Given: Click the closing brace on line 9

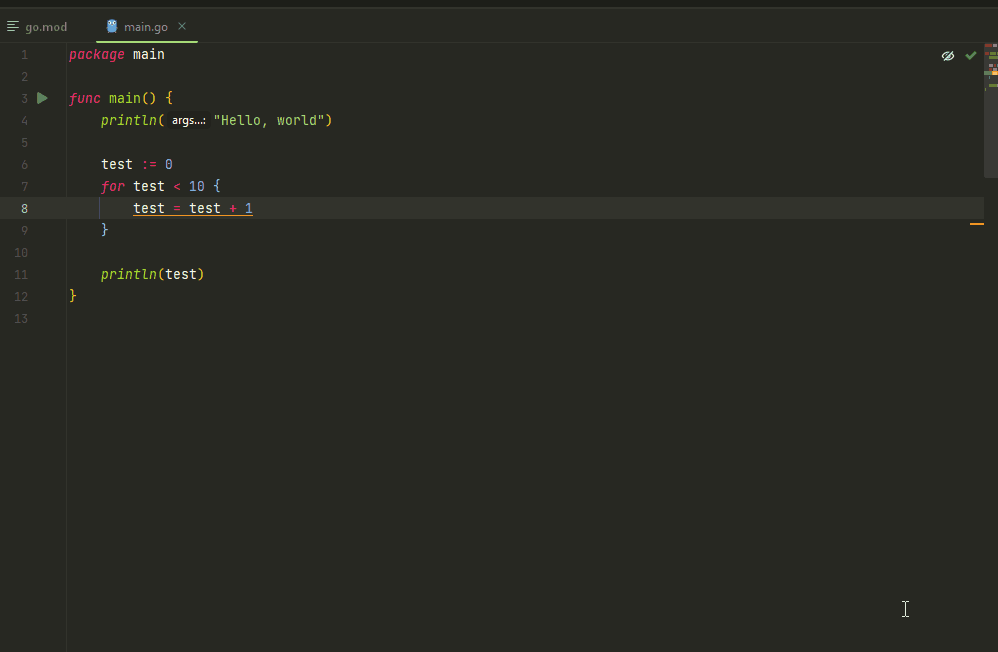Looking at the screenshot, I should coord(105,230).
